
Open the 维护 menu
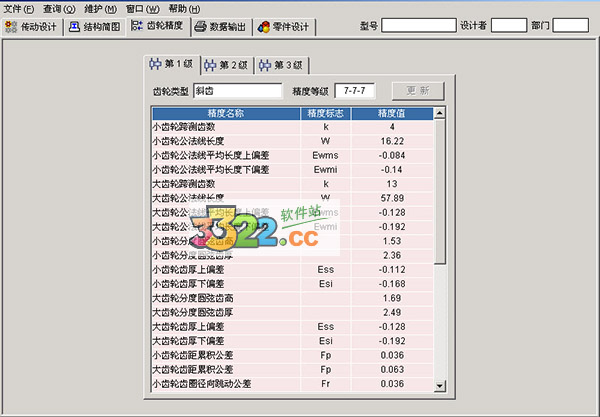(x=100, y=8)
